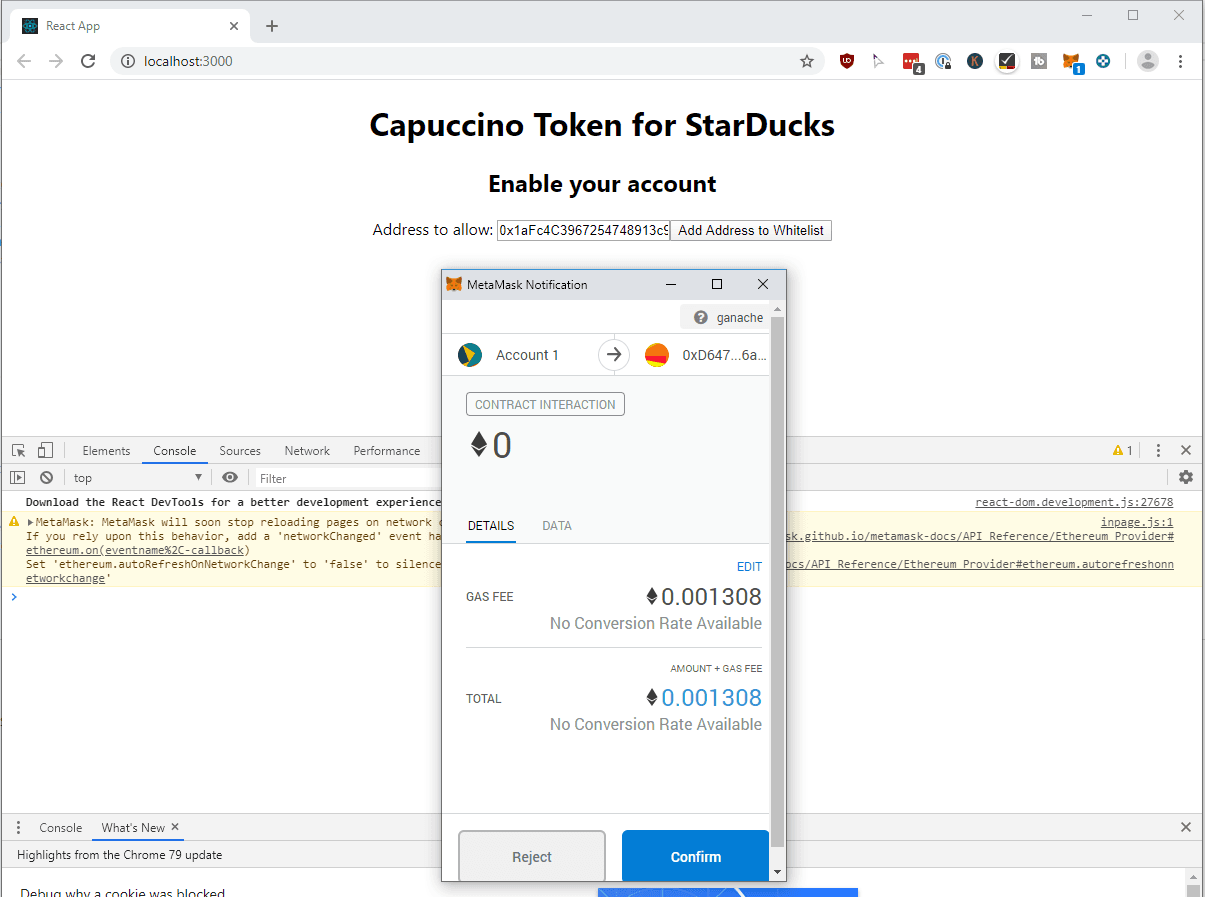Select the DATA tab in MetaMask
This screenshot has height=897, width=1205.
557,526
